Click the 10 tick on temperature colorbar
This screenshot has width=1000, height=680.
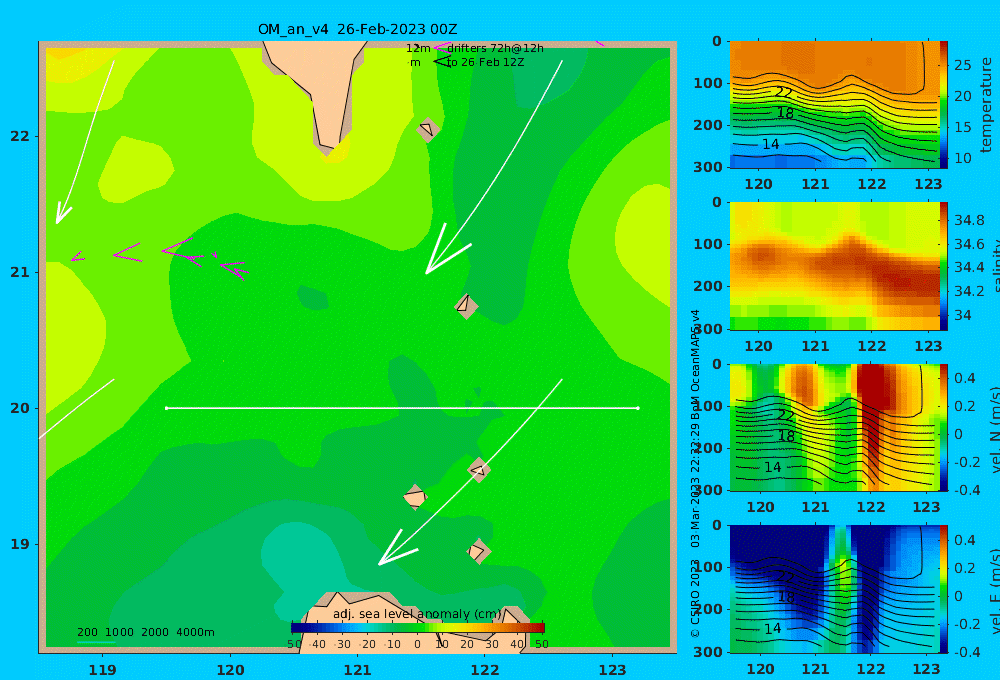pyautogui.click(x=962, y=158)
